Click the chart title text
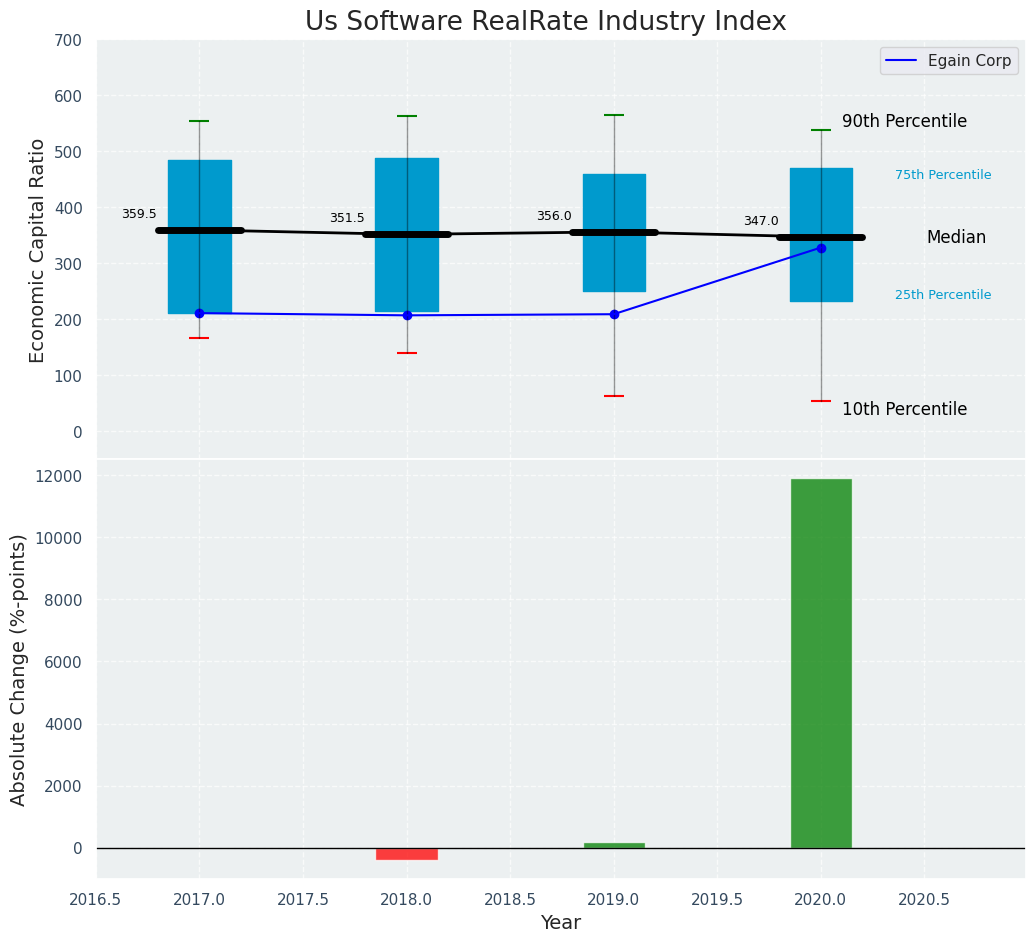This screenshot has height=942, width=1035. (x=545, y=22)
